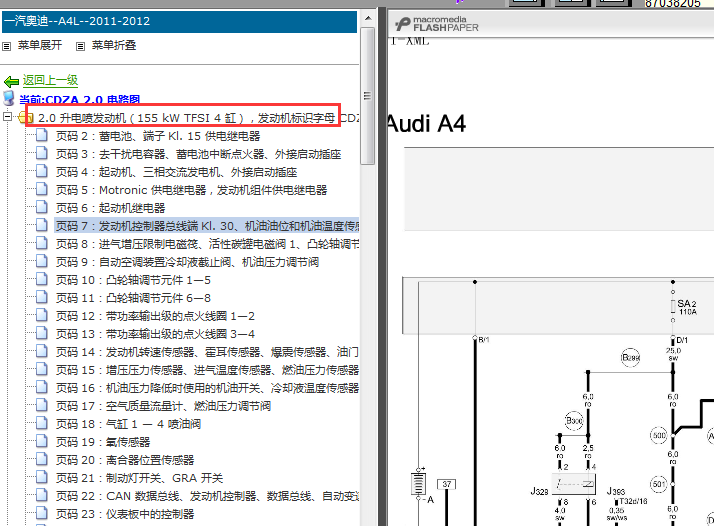Screen dimensions: 714x526
Task: Open 页码 13 点火线圈 3—4 page
Action: pyautogui.click(x=155, y=334)
